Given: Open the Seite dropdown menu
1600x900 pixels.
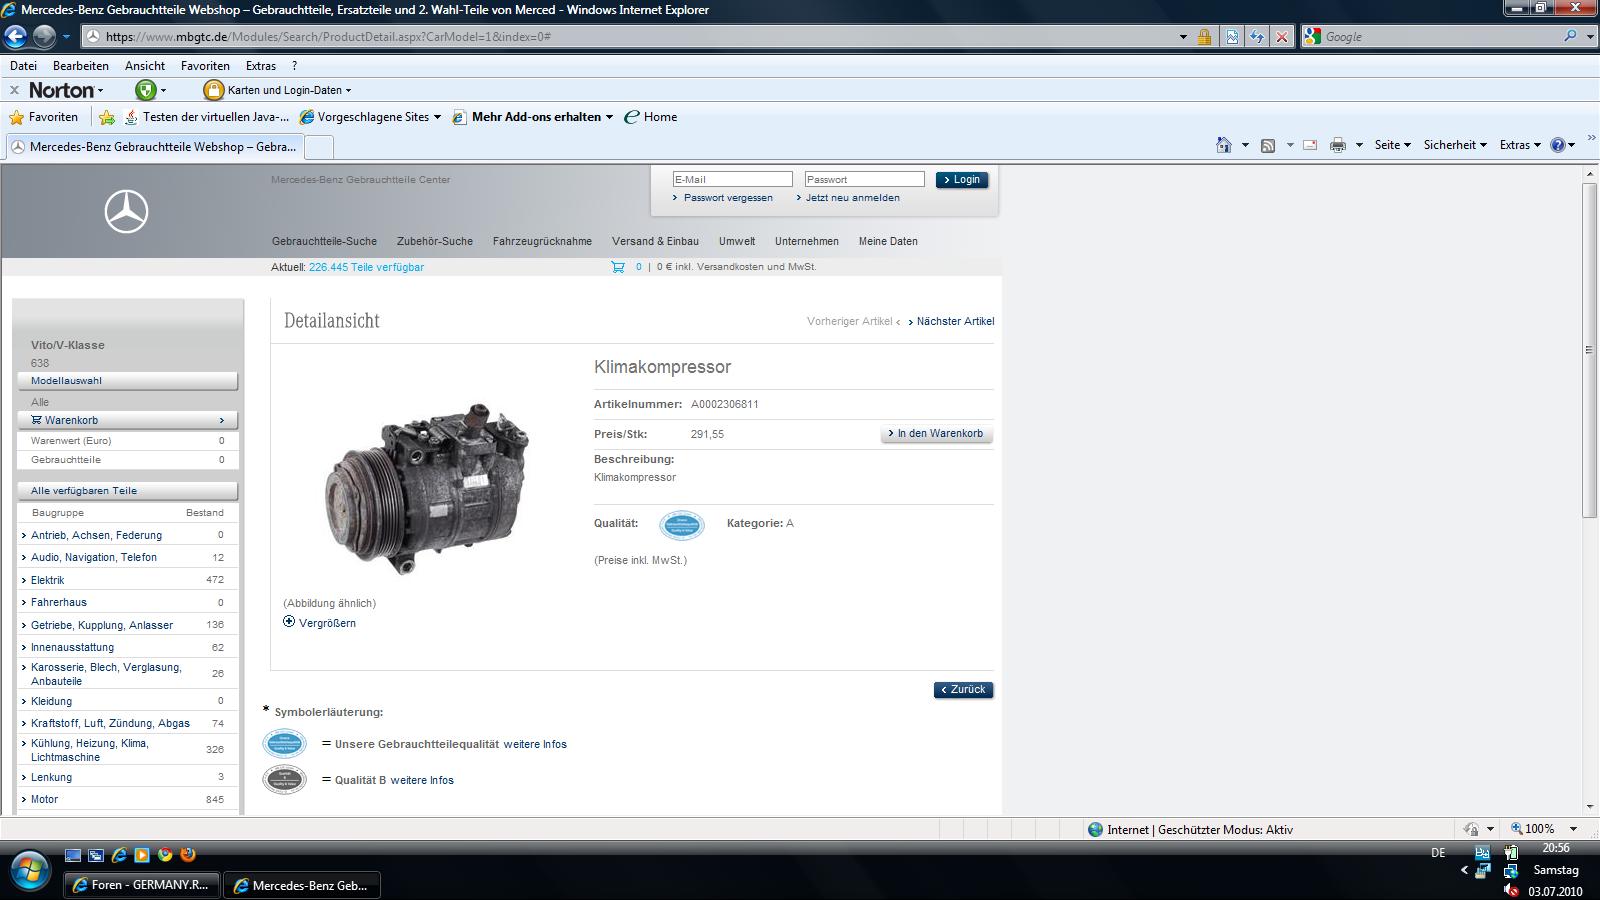Looking at the screenshot, I should (x=1392, y=145).
